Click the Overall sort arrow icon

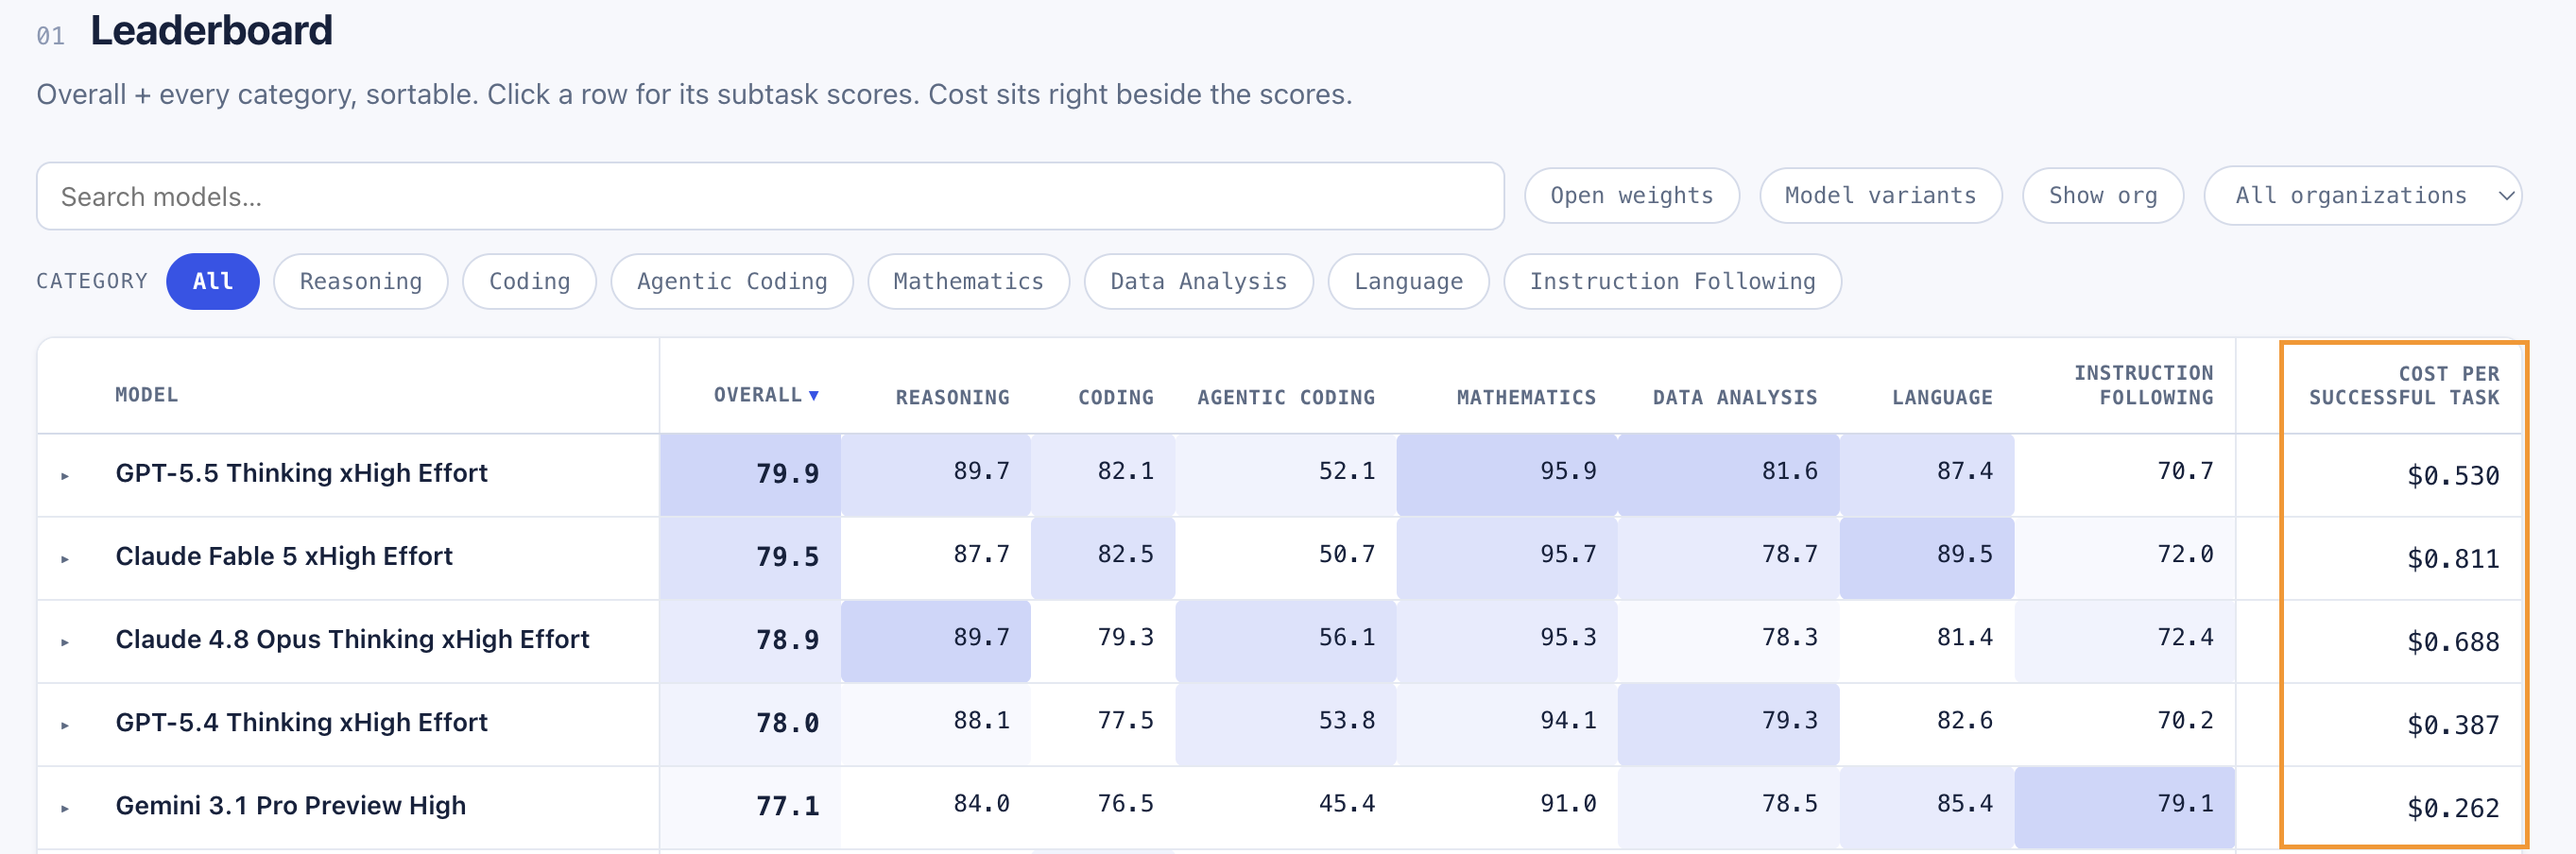(814, 396)
